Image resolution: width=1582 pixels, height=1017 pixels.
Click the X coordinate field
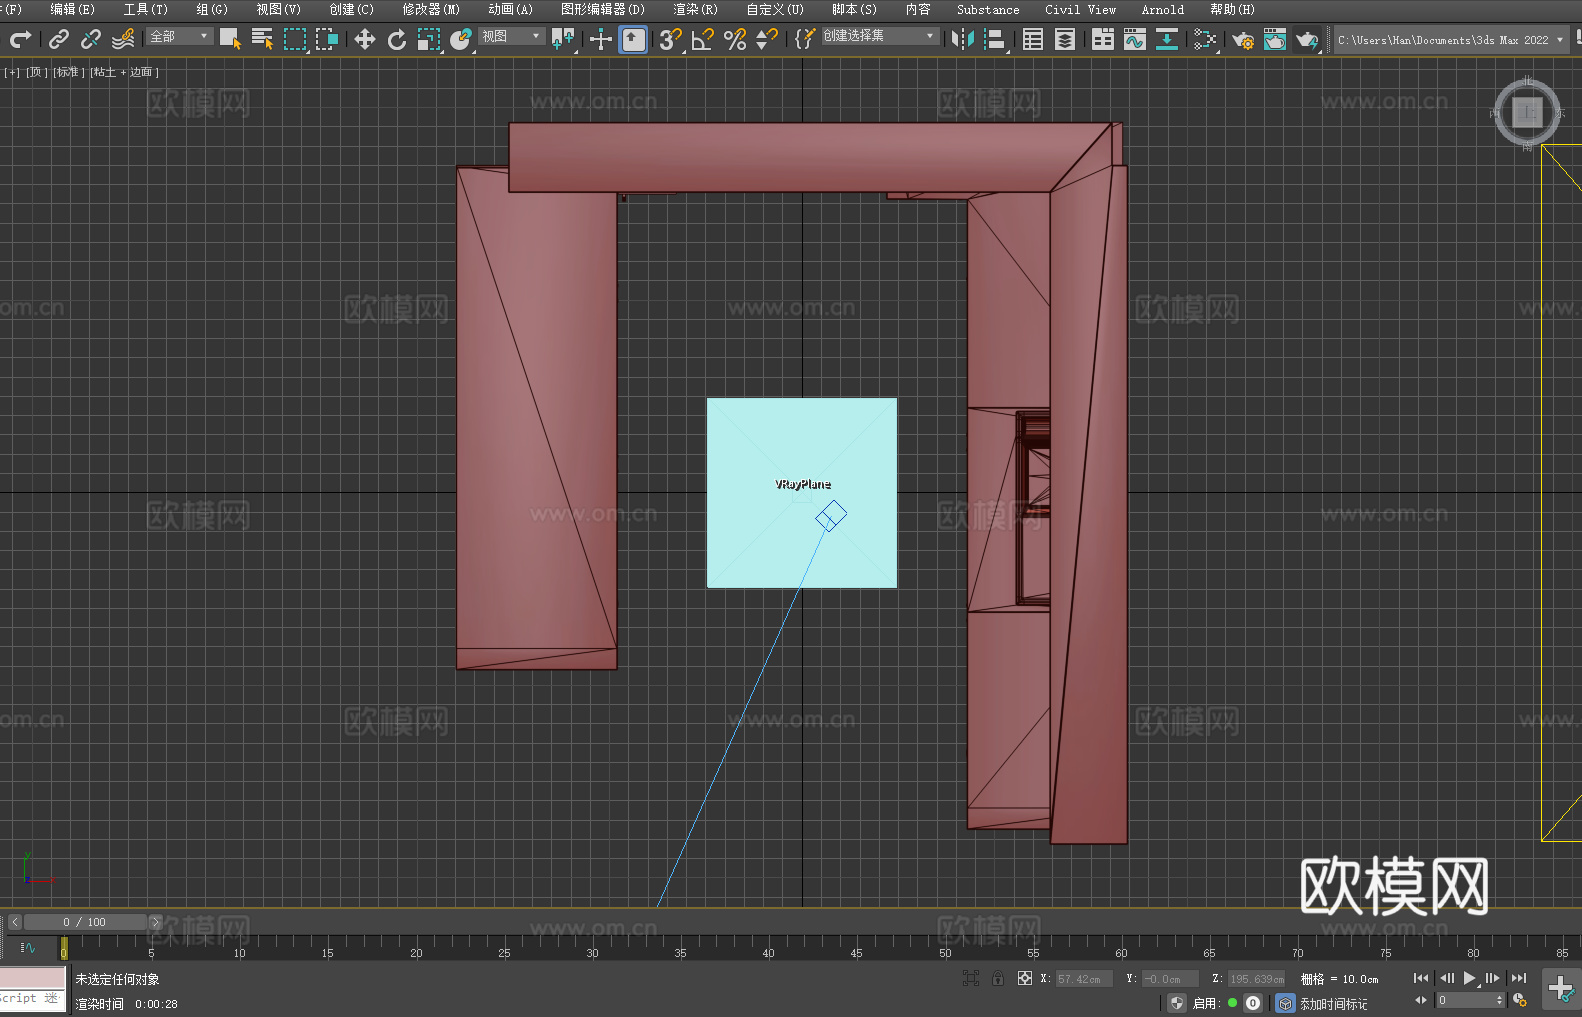(x=1084, y=979)
